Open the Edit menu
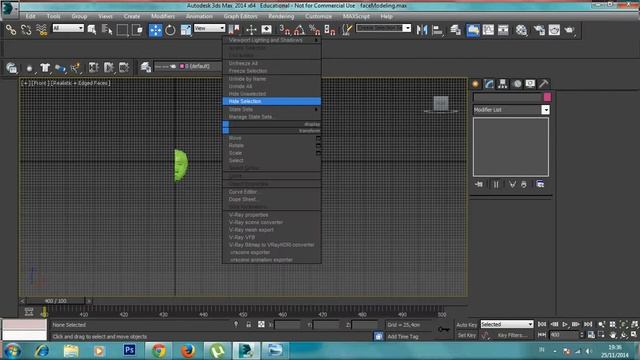The width and height of the screenshot is (640, 360). tap(31, 16)
